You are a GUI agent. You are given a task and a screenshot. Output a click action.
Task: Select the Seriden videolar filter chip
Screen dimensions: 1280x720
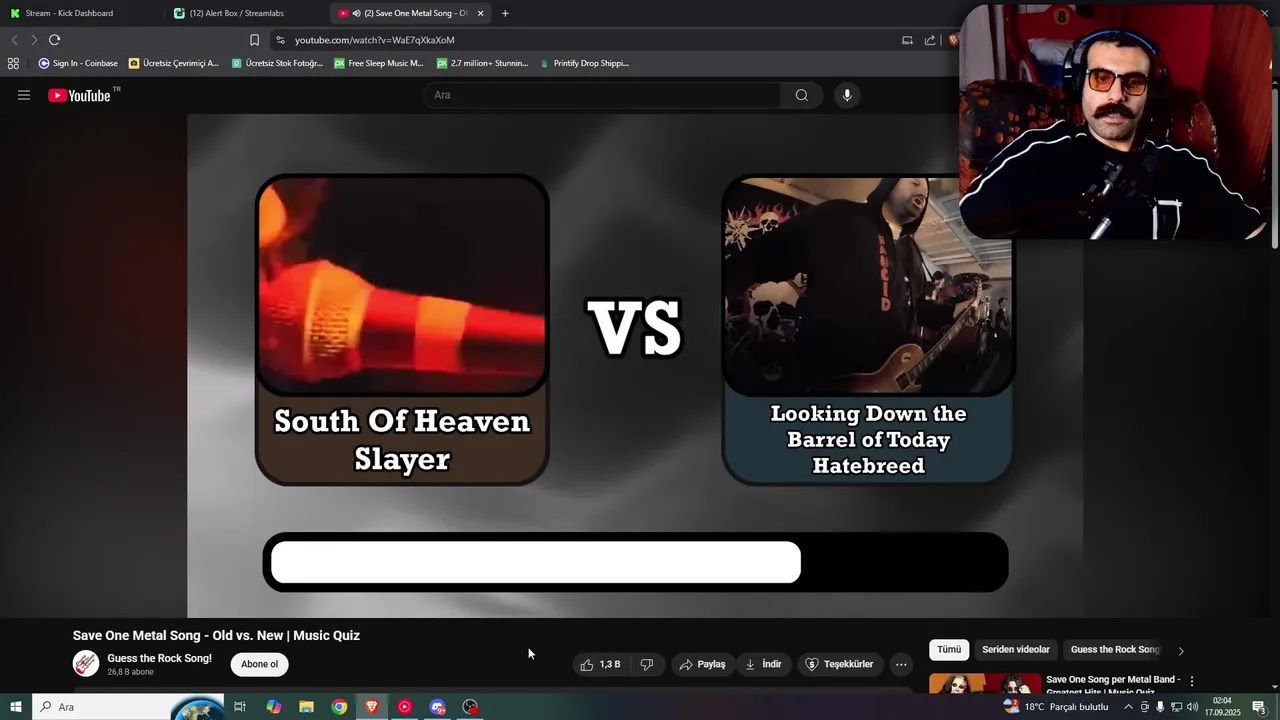pos(1016,650)
